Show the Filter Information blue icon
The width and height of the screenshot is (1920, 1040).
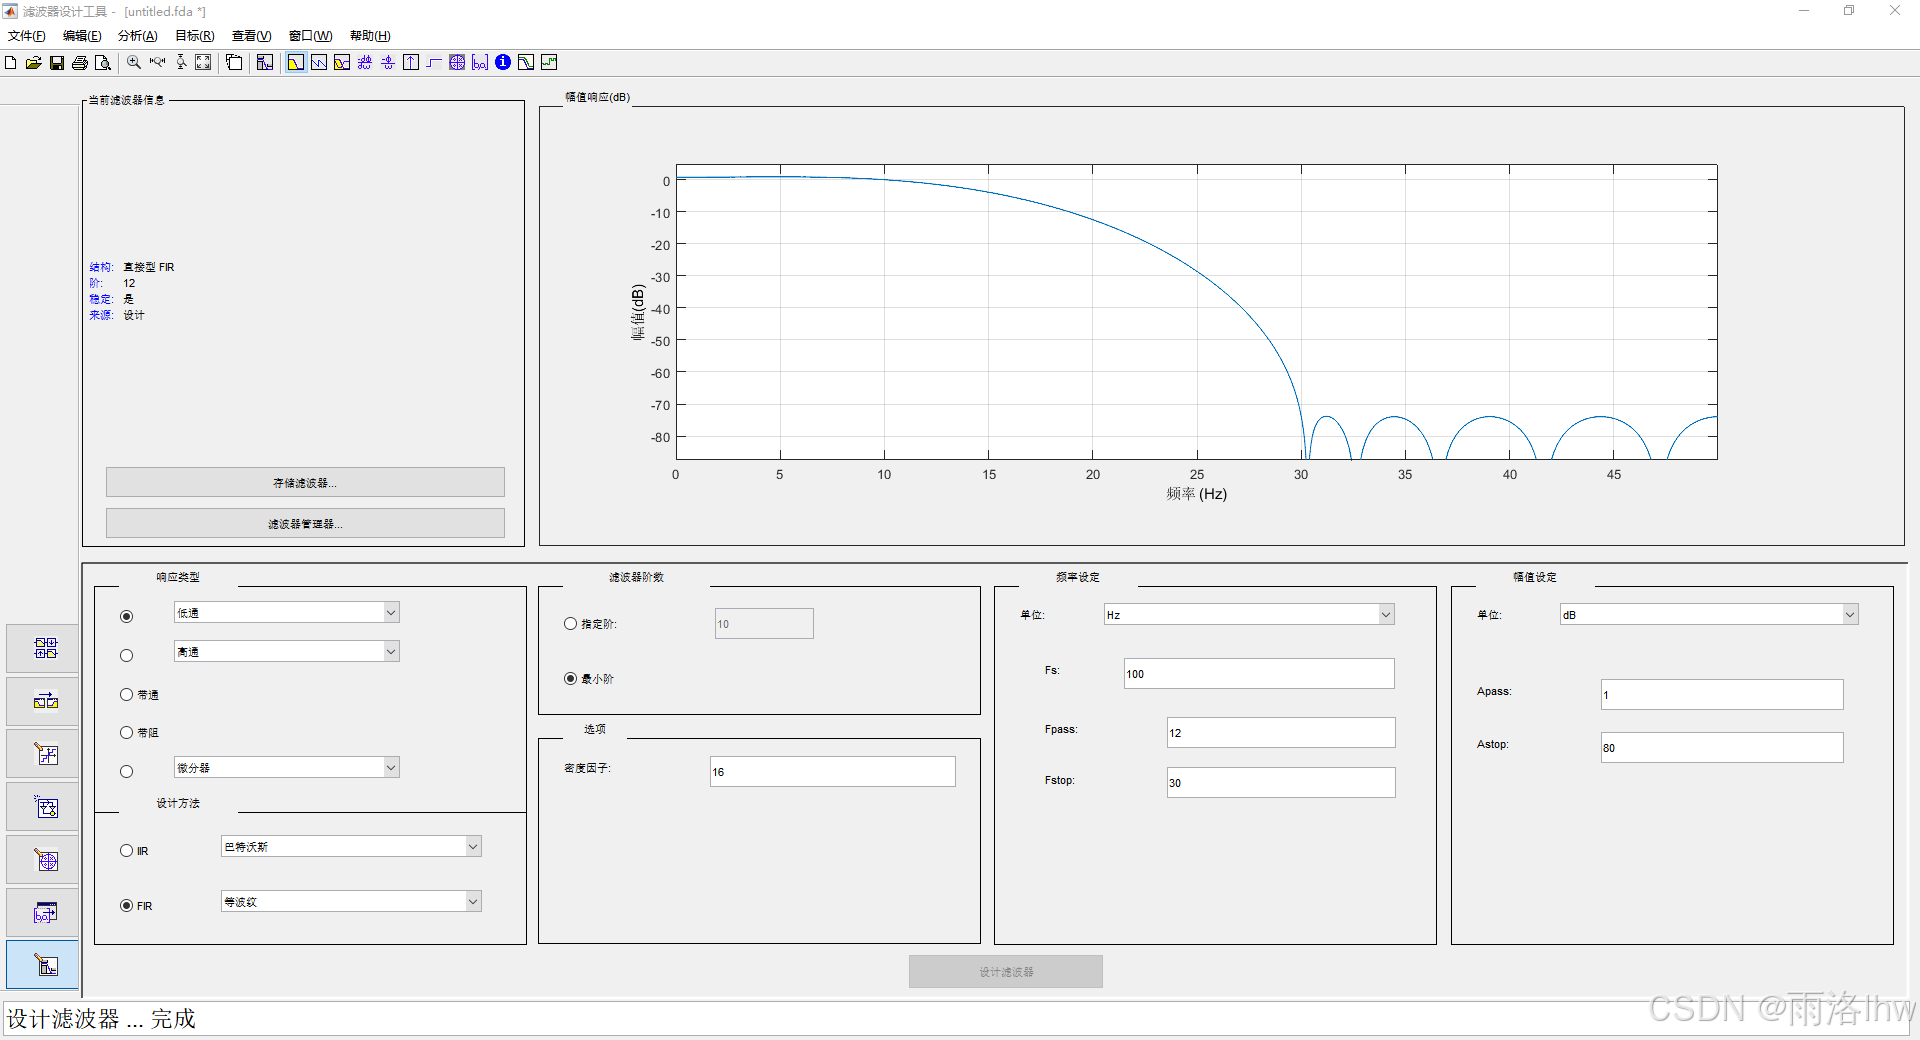point(503,63)
